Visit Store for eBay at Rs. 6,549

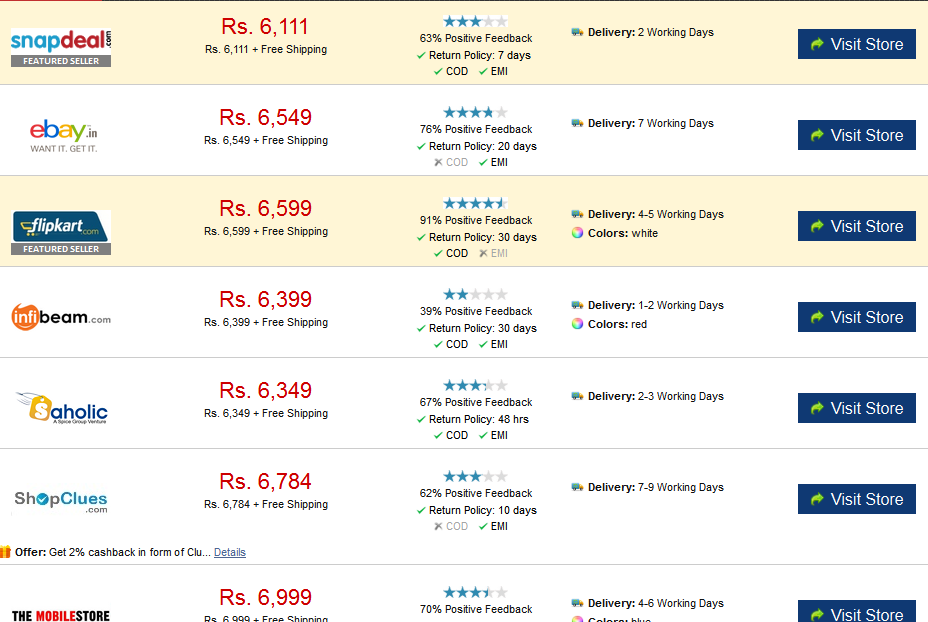856,135
